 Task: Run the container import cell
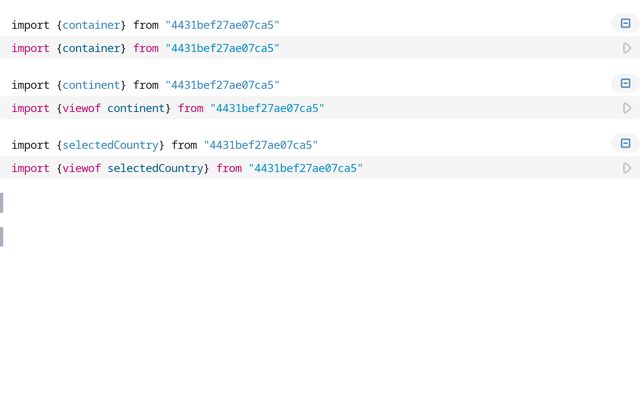click(627, 48)
